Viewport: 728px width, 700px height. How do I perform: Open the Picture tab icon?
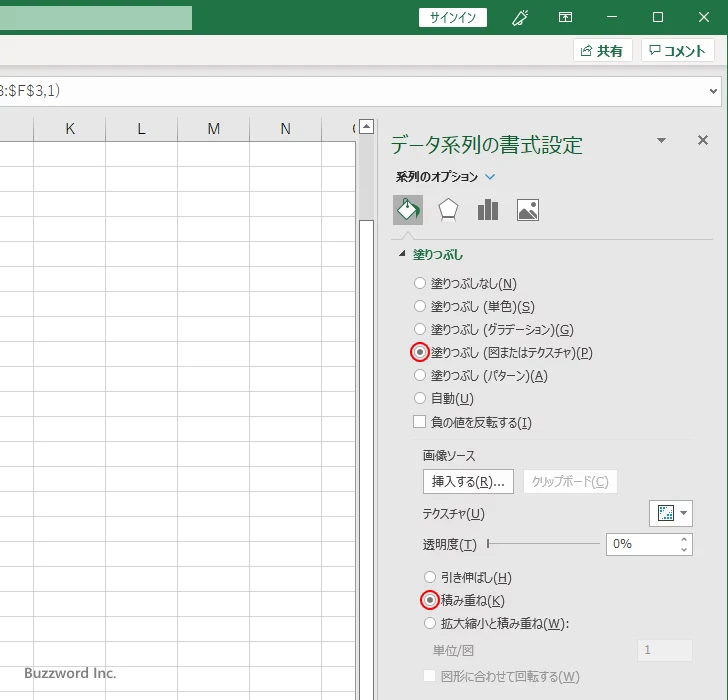(x=528, y=210)
